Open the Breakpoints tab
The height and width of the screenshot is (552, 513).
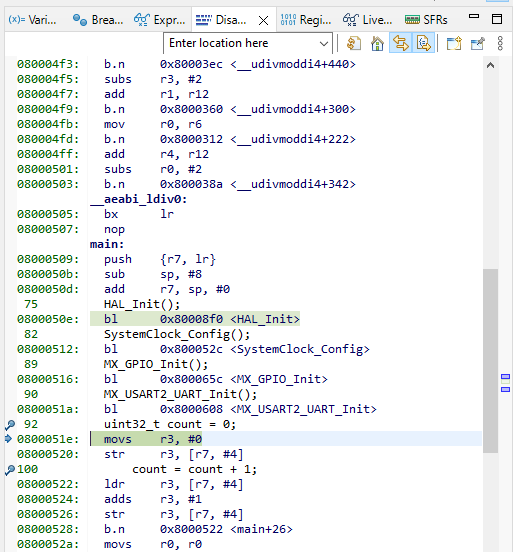(x=98, y=20)
